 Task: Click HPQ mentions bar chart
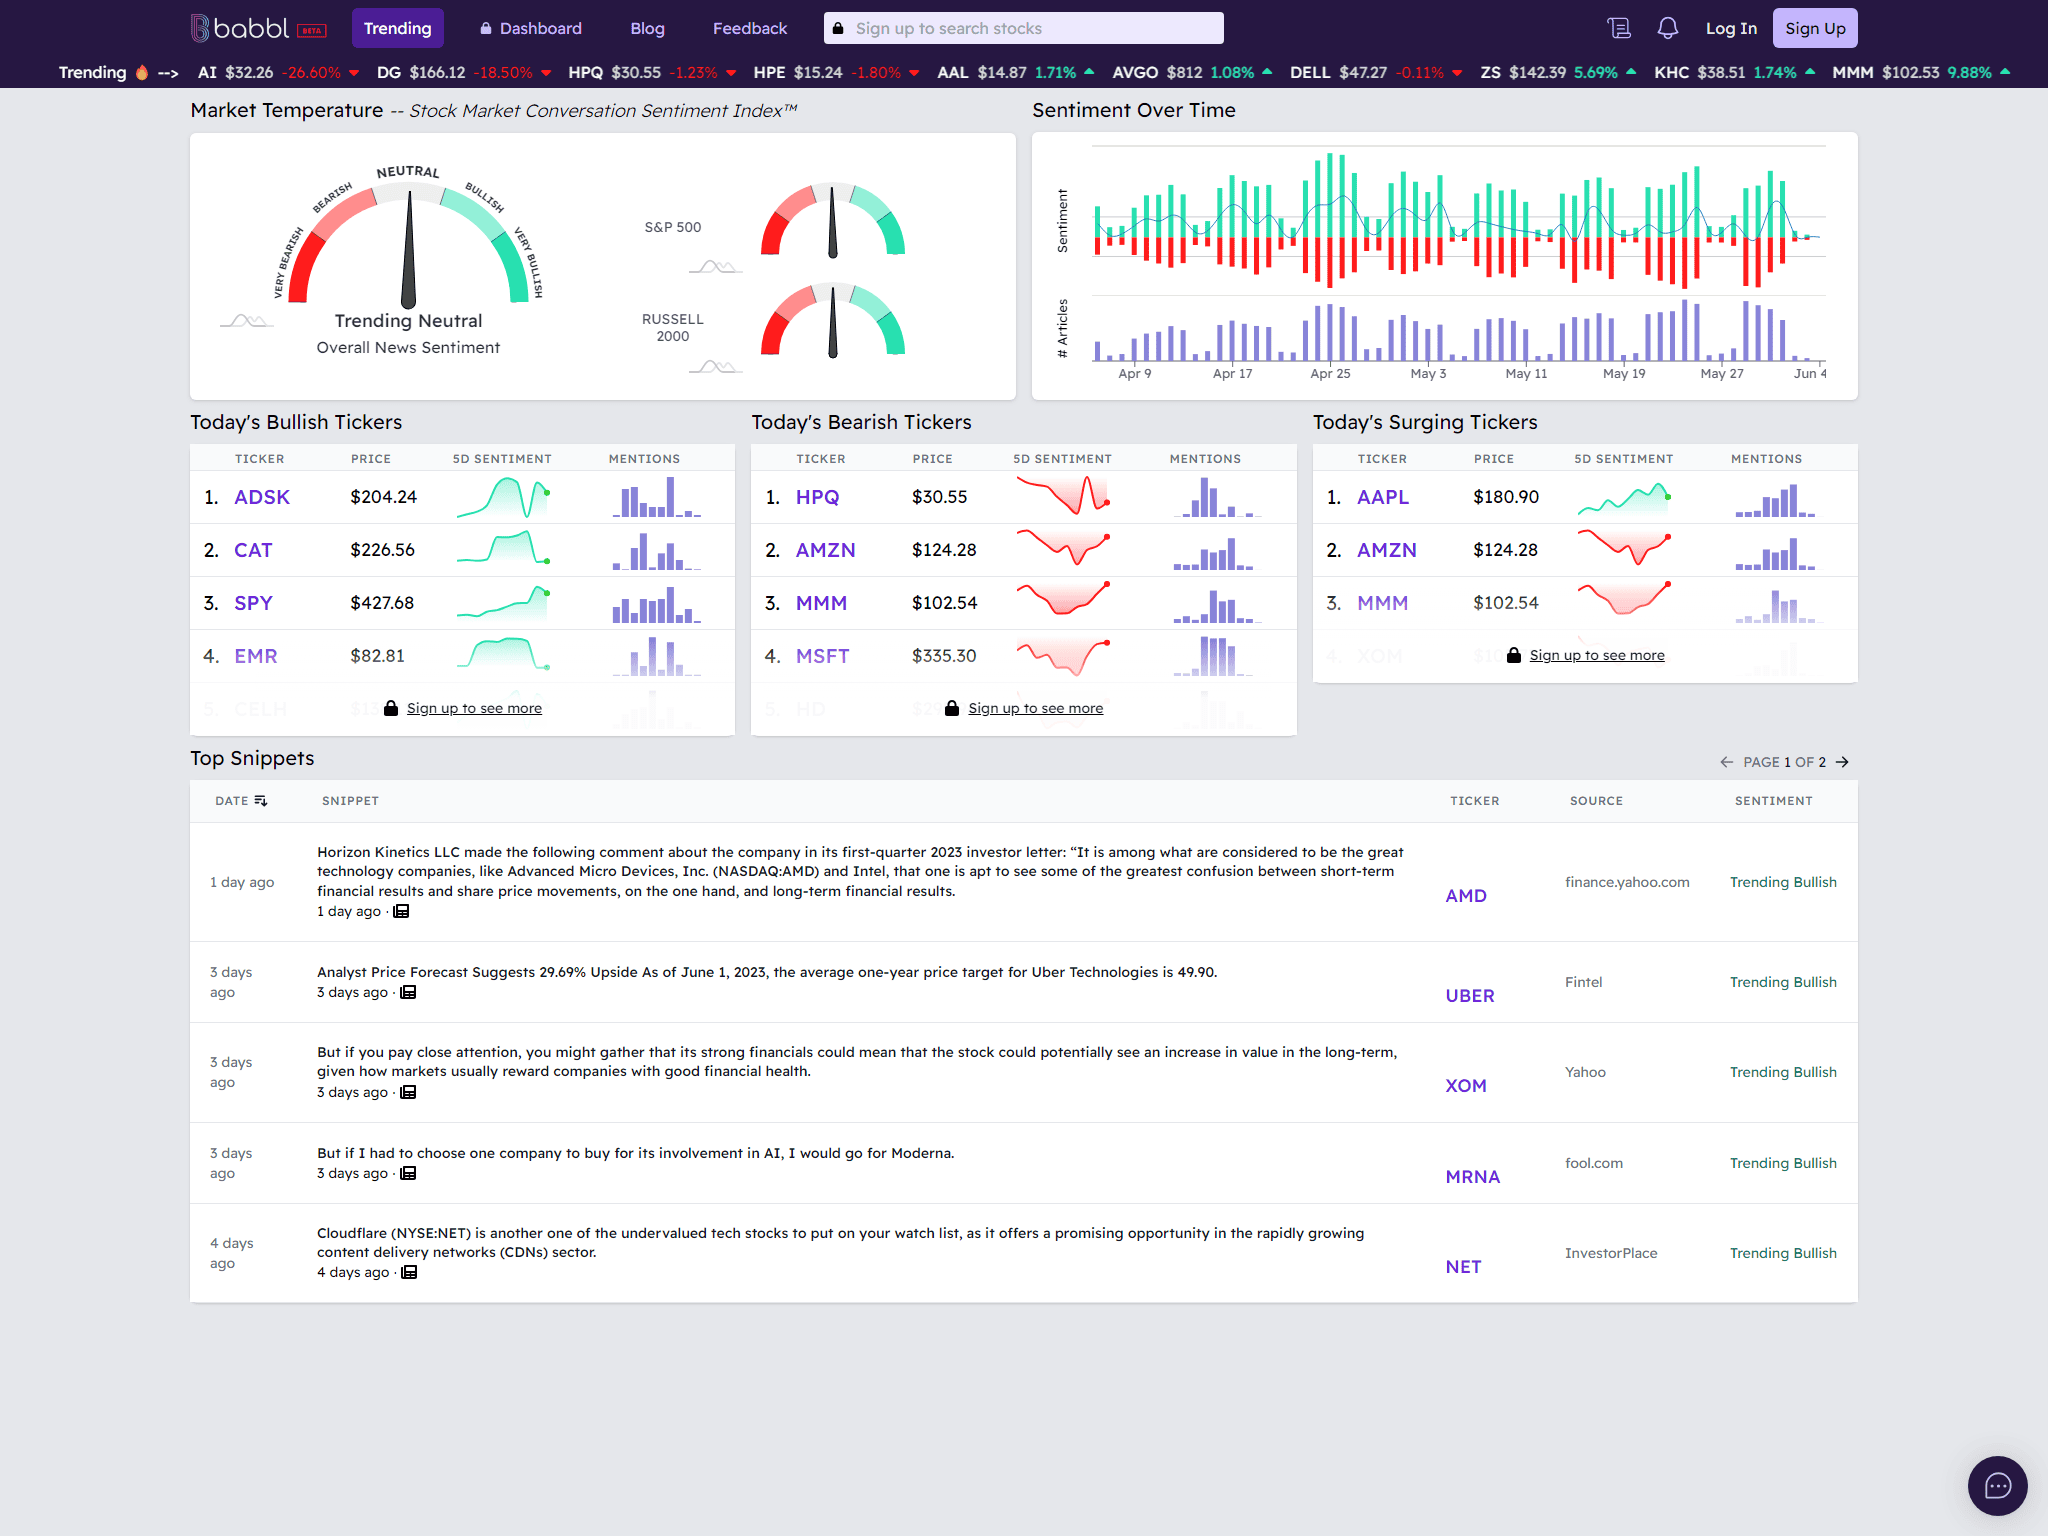click(1217, 497)
